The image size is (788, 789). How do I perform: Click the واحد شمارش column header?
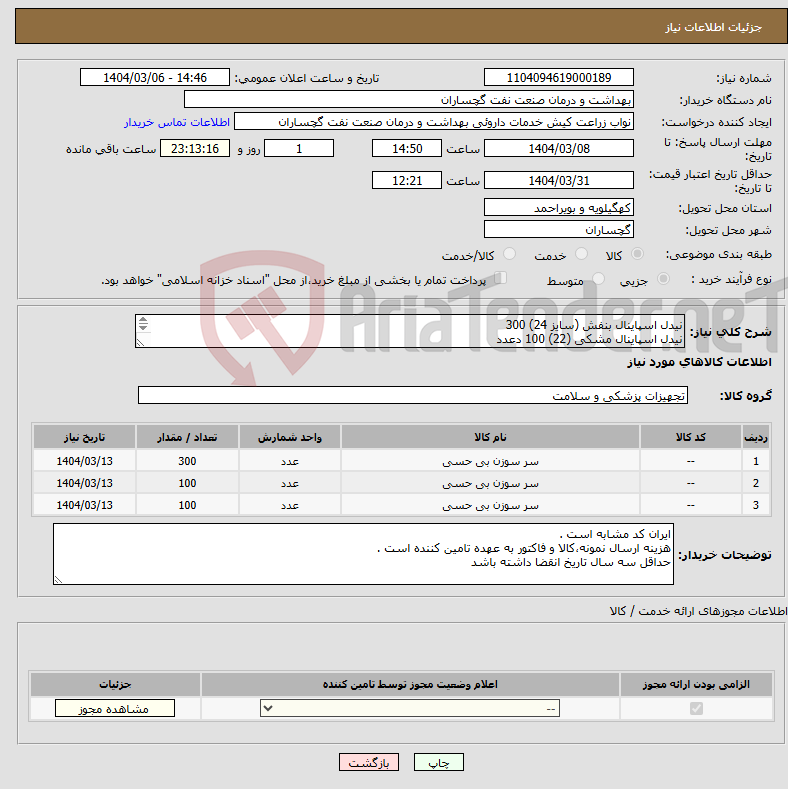pyautogui.click(x=290, y=437)
